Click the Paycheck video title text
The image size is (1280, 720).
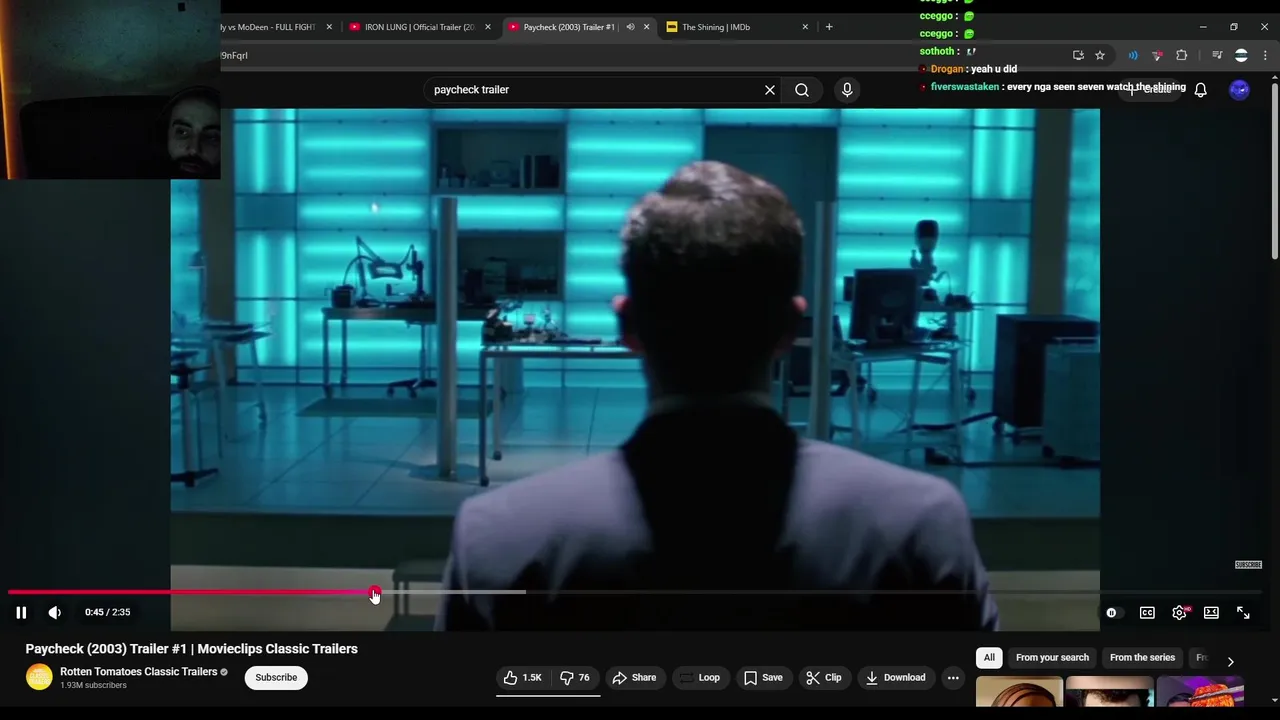[x=192, y=649]
